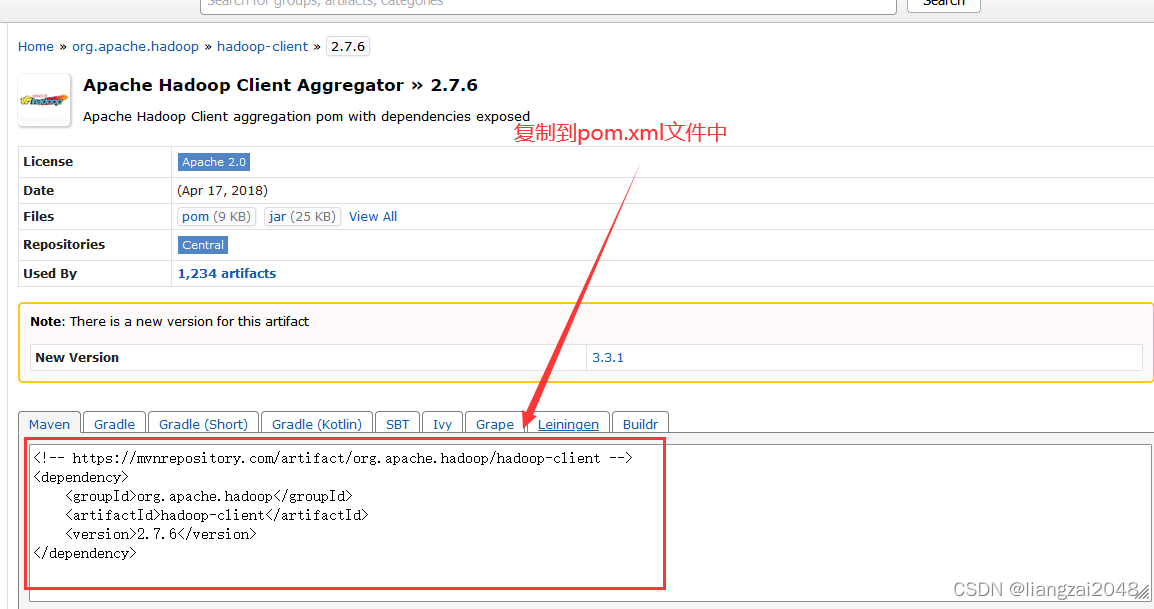This screenshot has width=1154, height=609.
Task: Click the '(Apr 17, 2018)' date text
Action: pos(222,190)
